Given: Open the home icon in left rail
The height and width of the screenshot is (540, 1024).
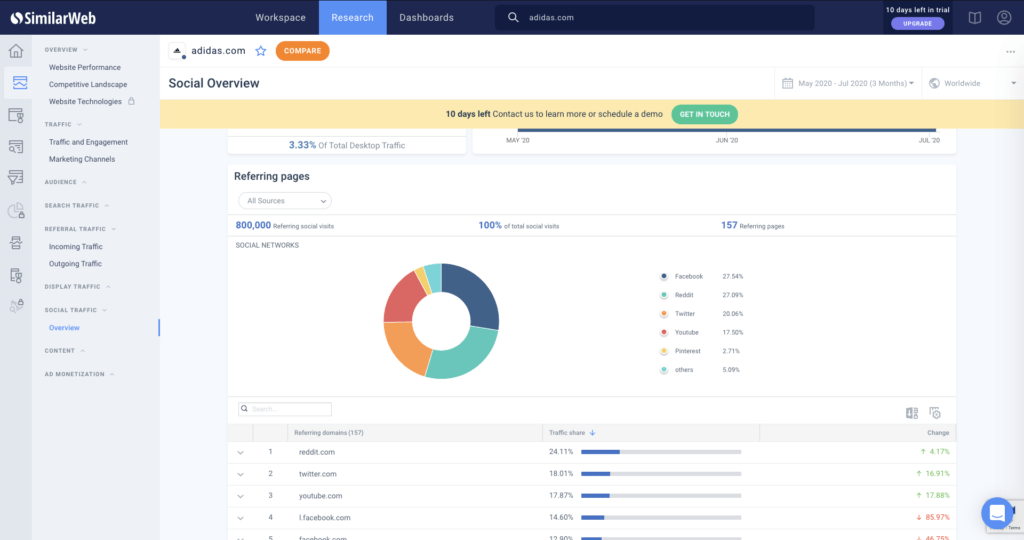Looking at the screenshot, I should [x=16, y=51].
